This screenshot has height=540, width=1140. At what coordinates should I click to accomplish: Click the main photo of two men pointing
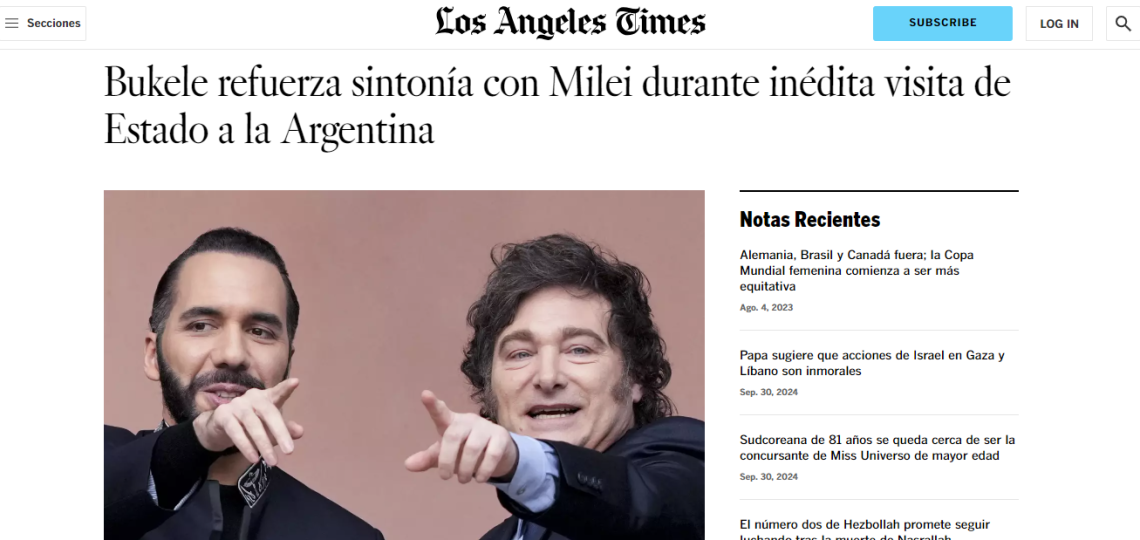tap(404, 365)
